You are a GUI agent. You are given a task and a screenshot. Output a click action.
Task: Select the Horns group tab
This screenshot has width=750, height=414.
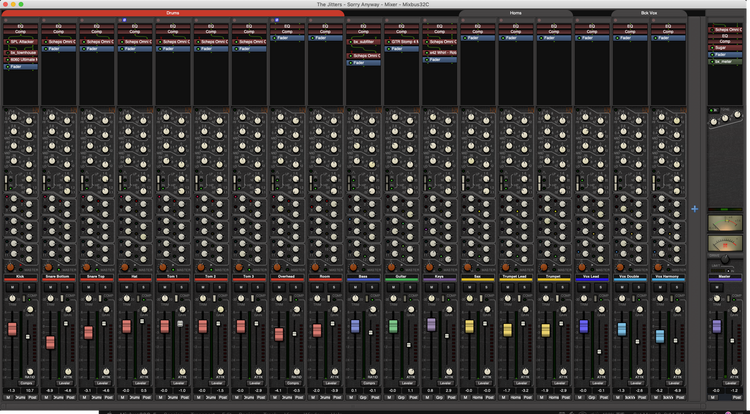pyautogui.click(x=515, y=13)
